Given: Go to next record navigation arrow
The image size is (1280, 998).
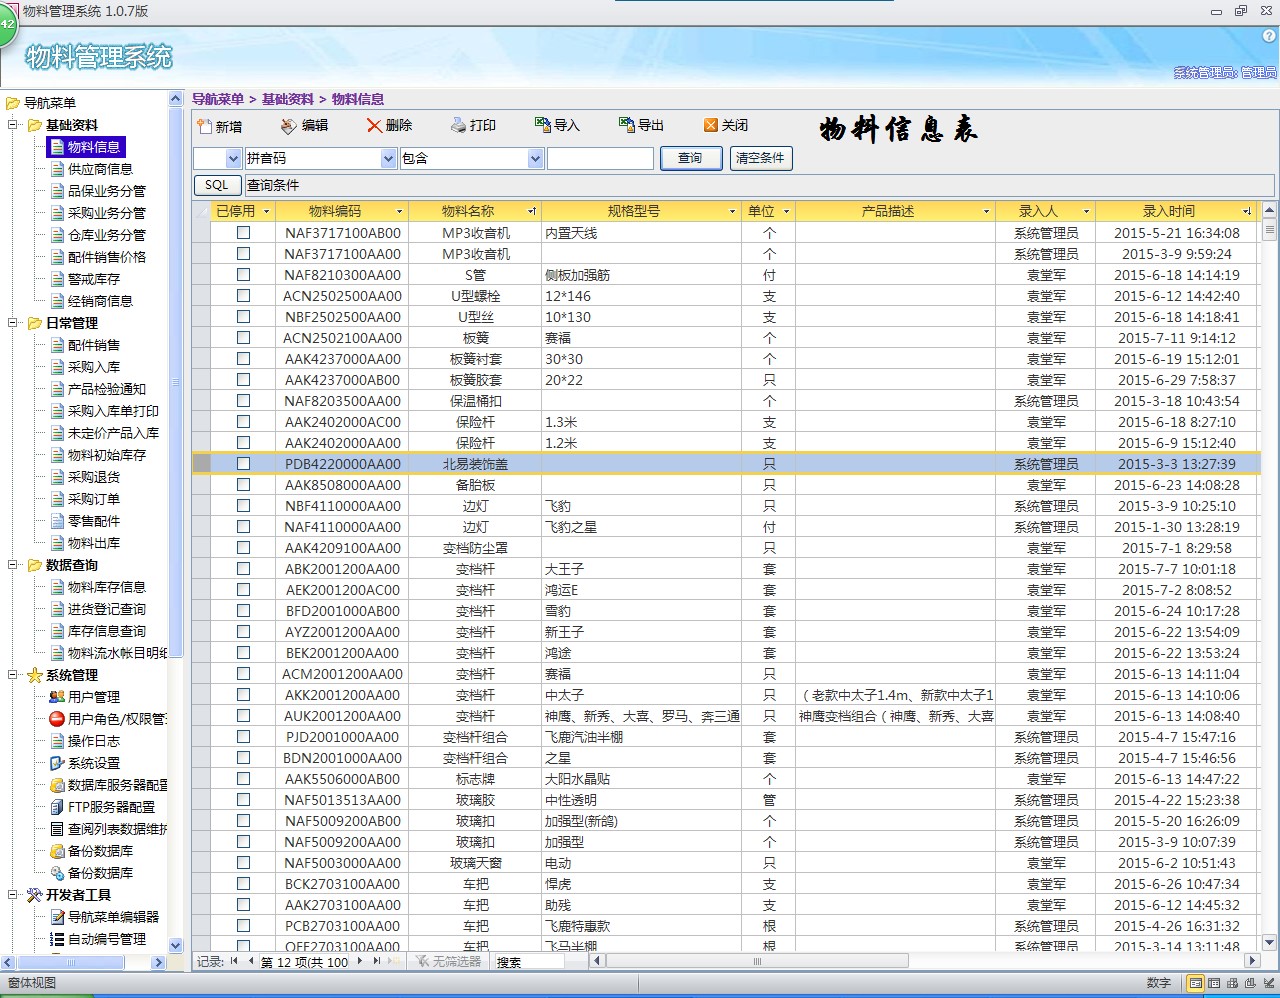Looking at the screenshot, I should (x=359, y=961).
